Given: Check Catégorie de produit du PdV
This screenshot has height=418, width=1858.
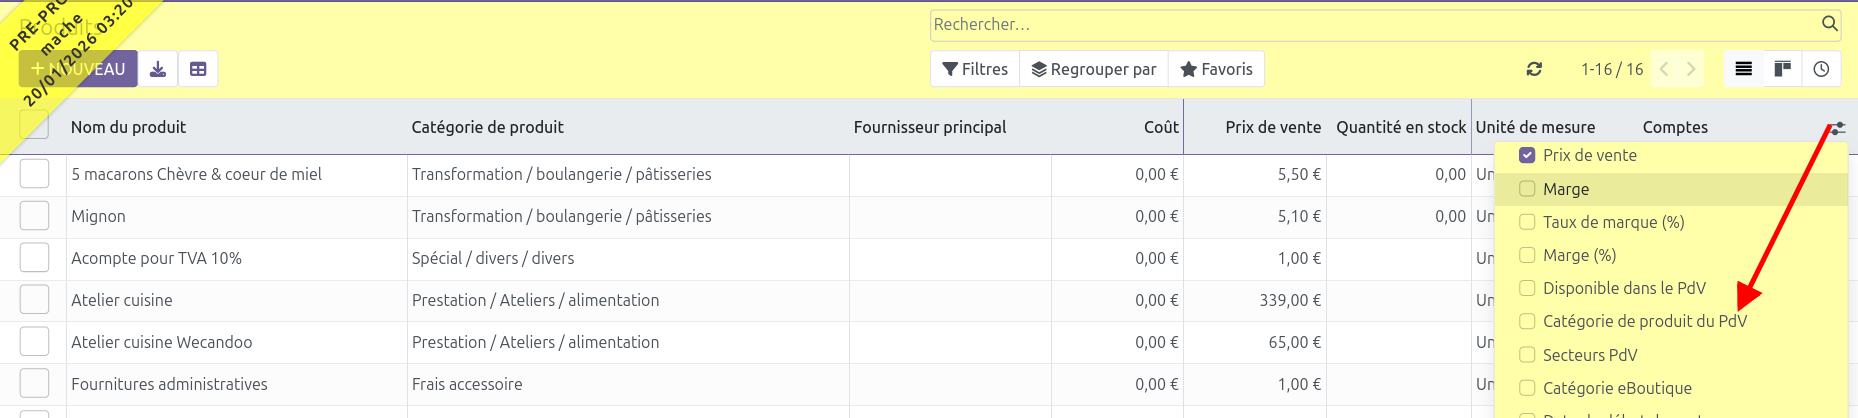Looking at the screenshot, I should click(1527, 321).
